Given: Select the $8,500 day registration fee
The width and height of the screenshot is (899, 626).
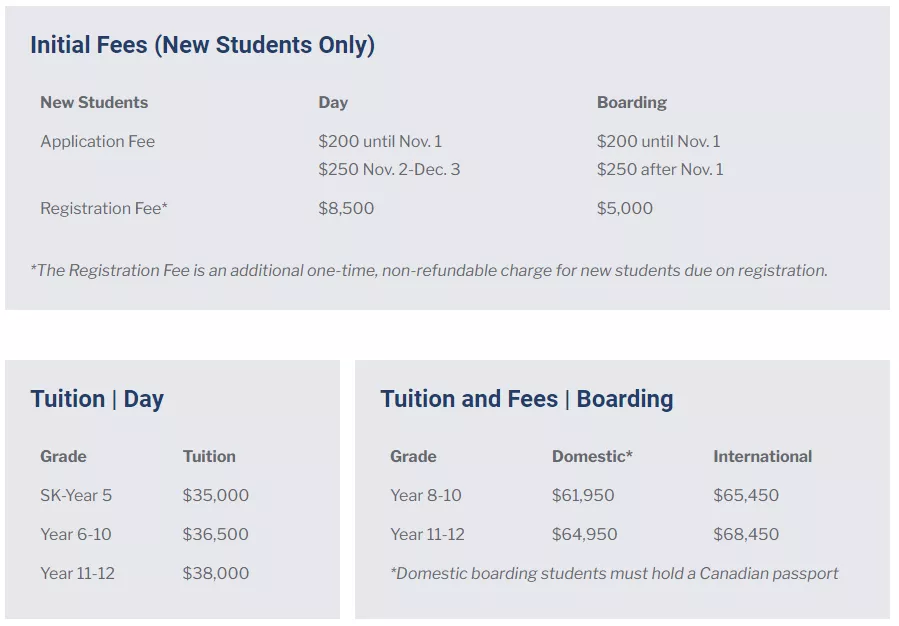Looking at the screenshot, I should pos(346,209).
